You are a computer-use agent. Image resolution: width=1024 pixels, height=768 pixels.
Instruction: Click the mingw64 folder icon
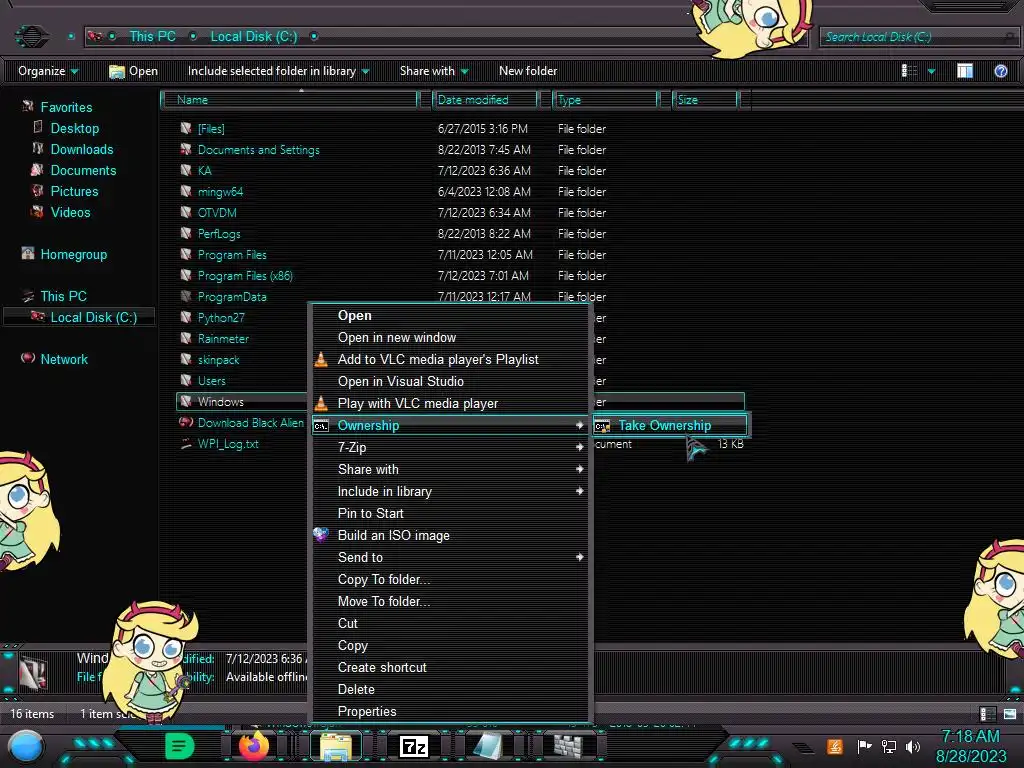coord(186,191)
